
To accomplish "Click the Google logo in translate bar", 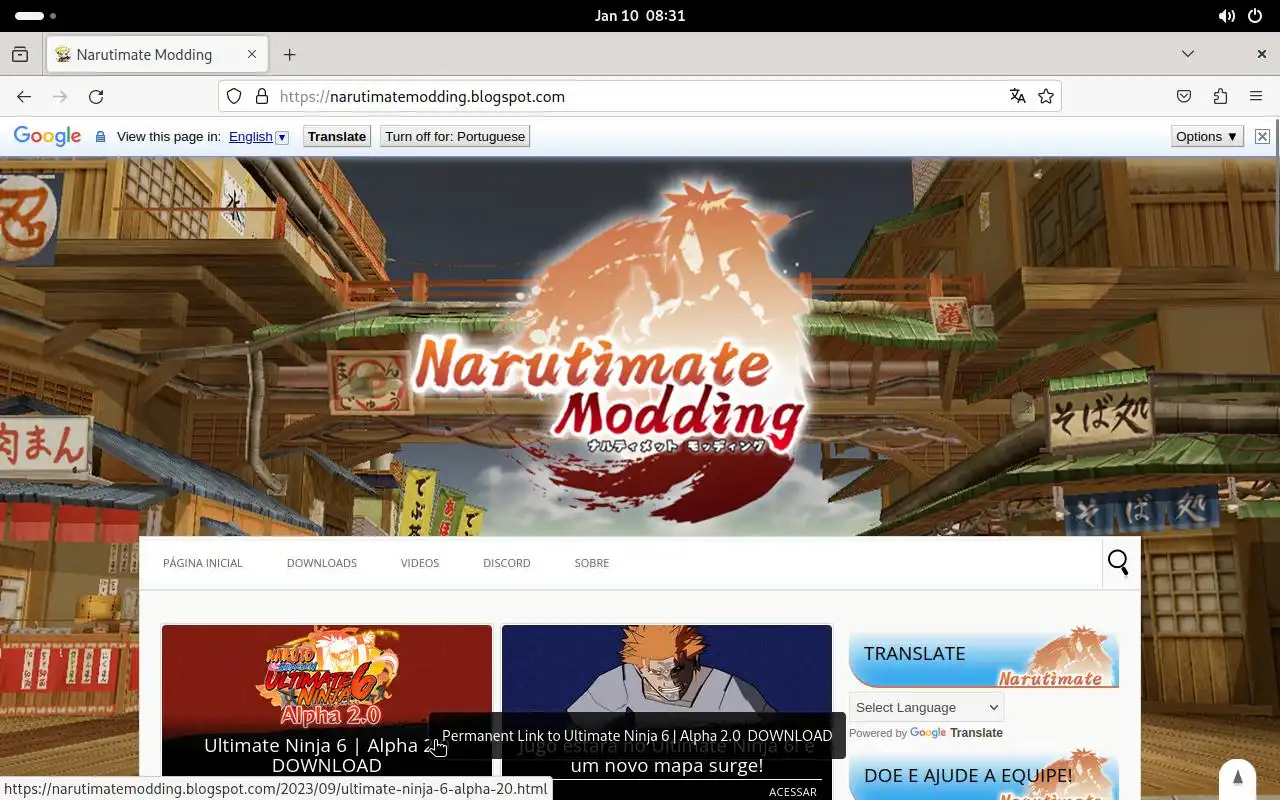I will [x=47, y=137].
